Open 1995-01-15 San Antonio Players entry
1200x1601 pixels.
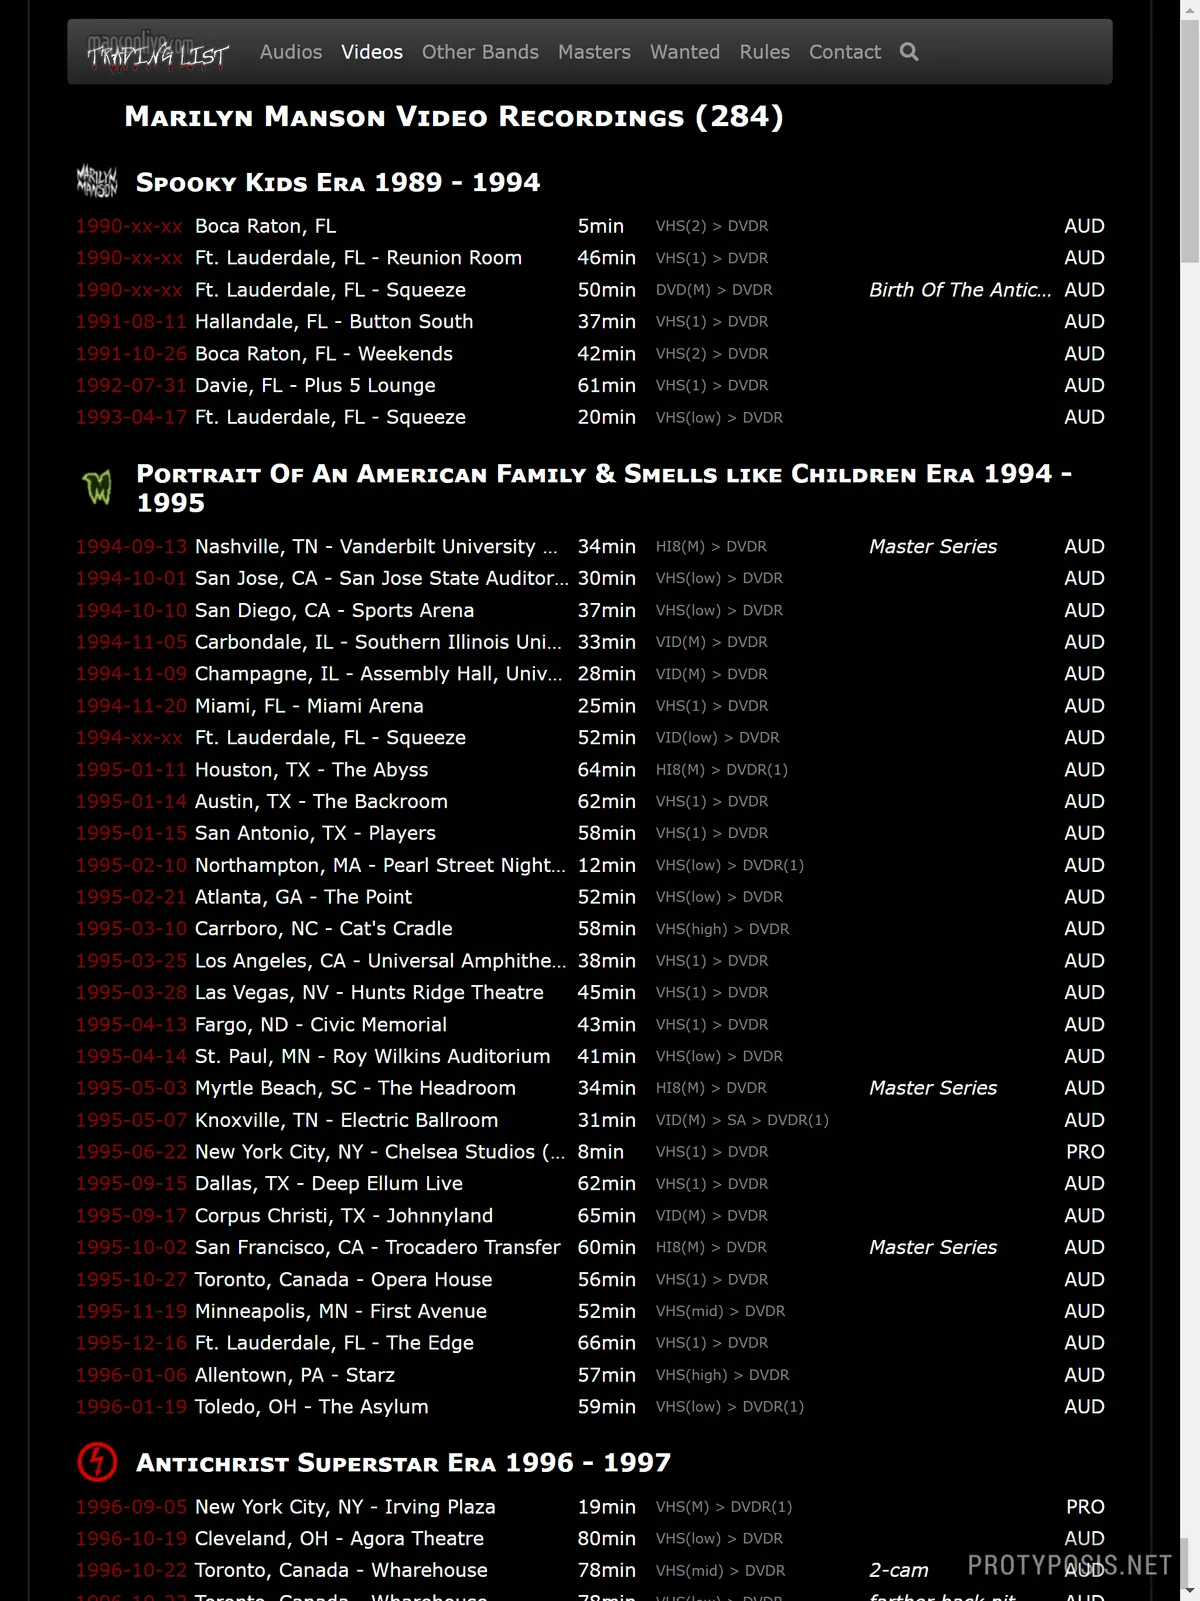point(590,833)
